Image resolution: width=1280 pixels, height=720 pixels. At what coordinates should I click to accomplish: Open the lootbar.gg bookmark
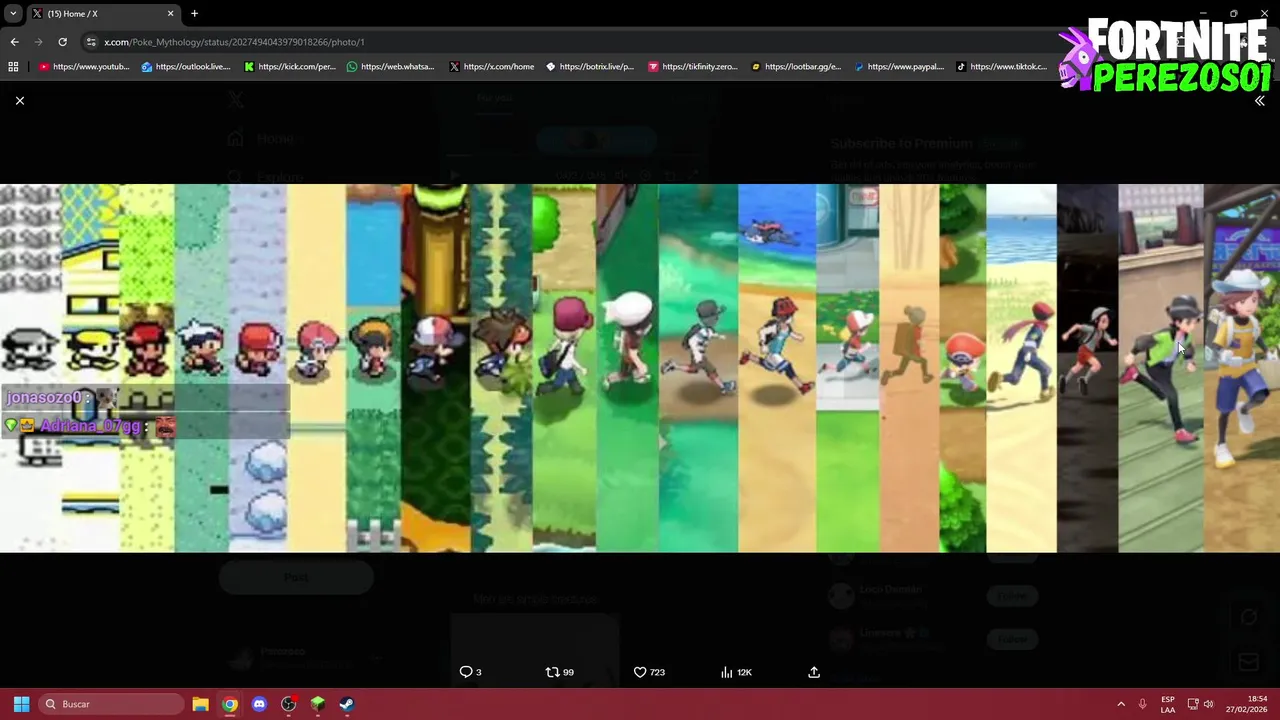[x=796, y=67]
